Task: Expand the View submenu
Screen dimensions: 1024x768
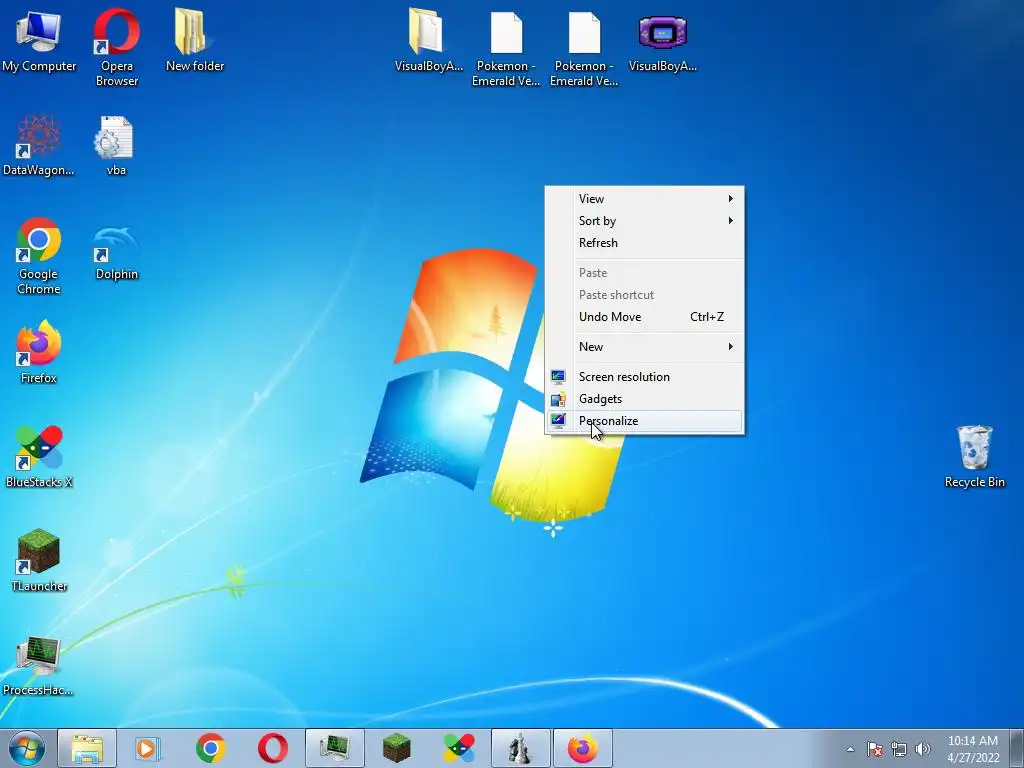Action: point(645,199)
